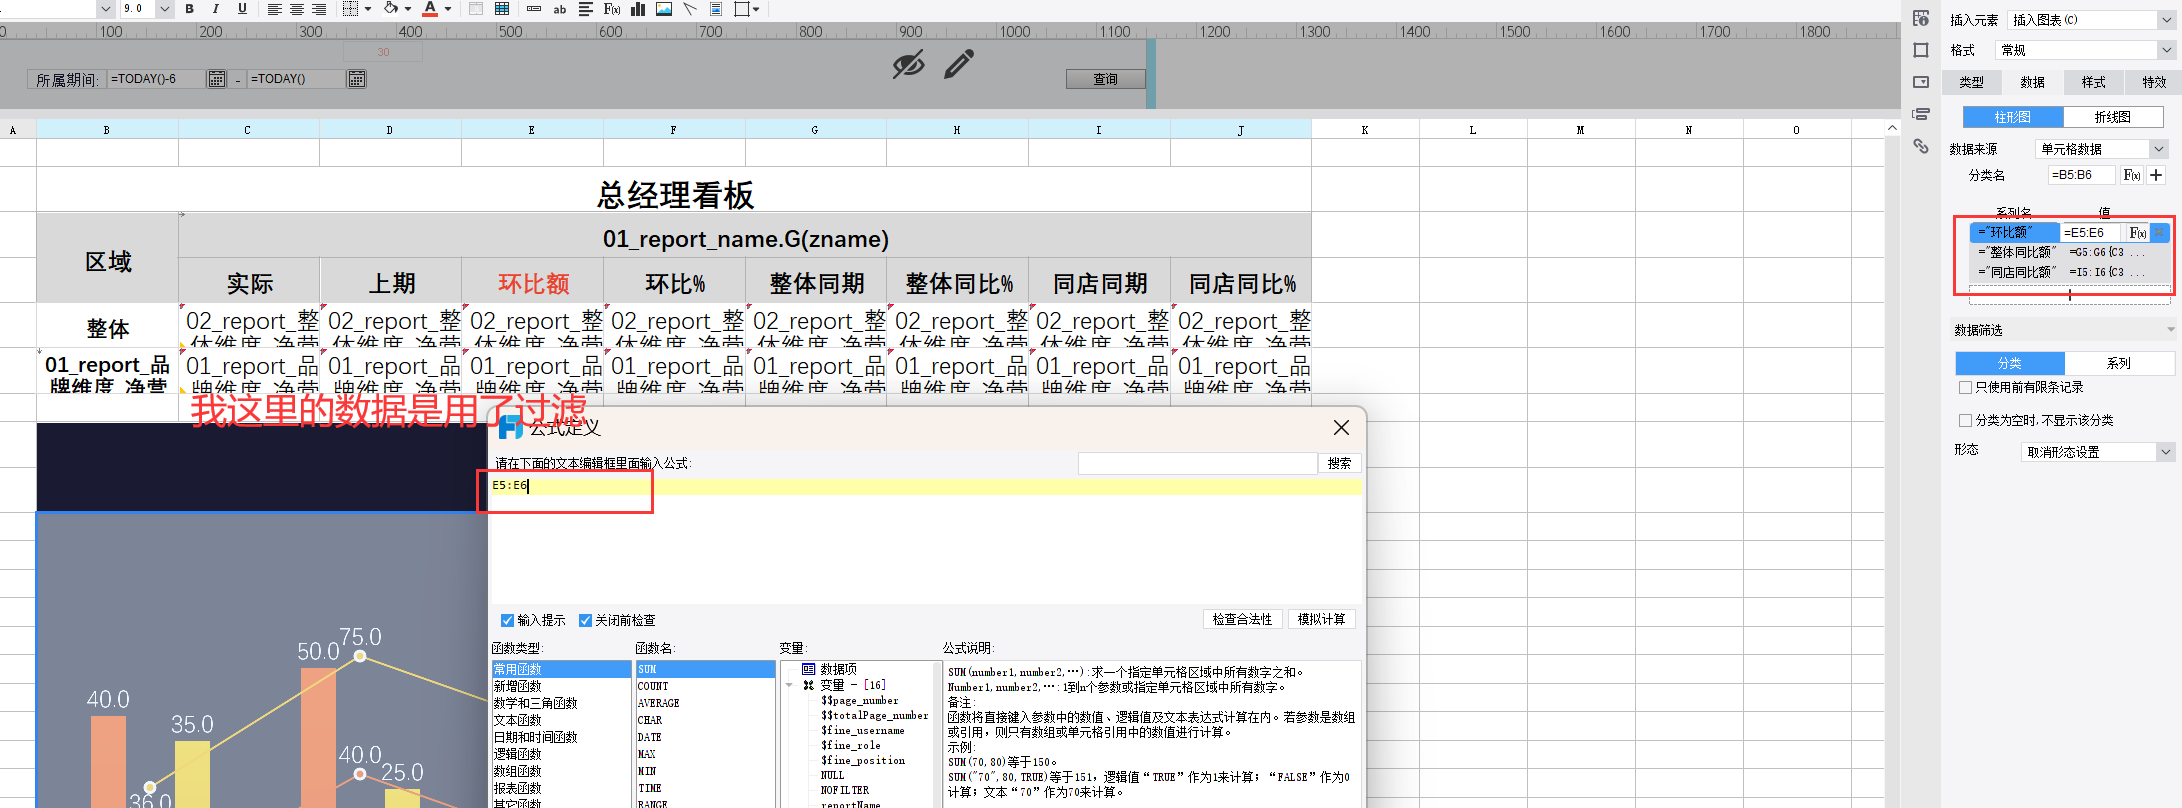Click F(x) button beside category name B5:B6
The image size is (2182, 808).
point(2132,175)
